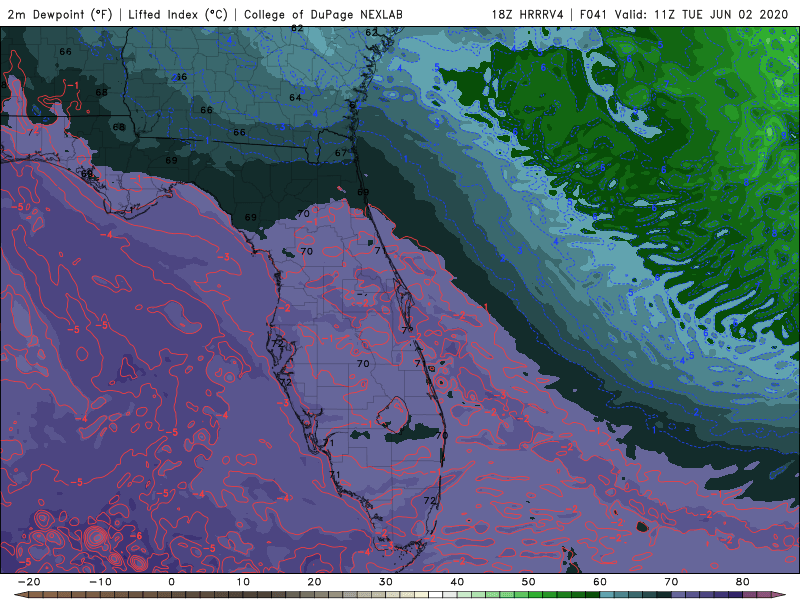Click the "College of DuPage NEXLAB" text

click(x=323, y=14)
